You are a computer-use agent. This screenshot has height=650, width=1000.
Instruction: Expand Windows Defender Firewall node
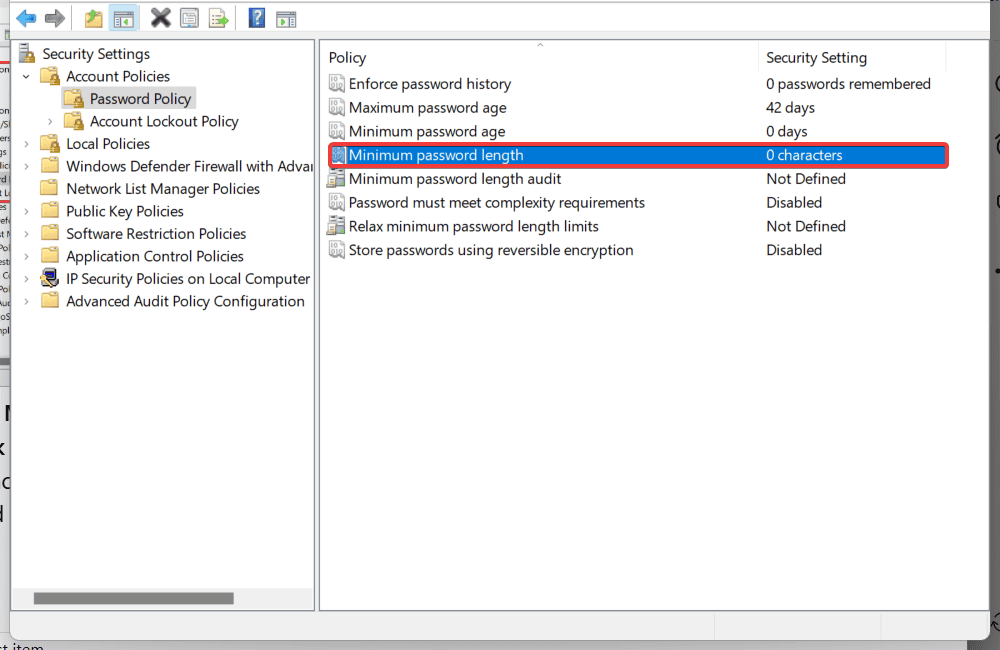point(26,166)
